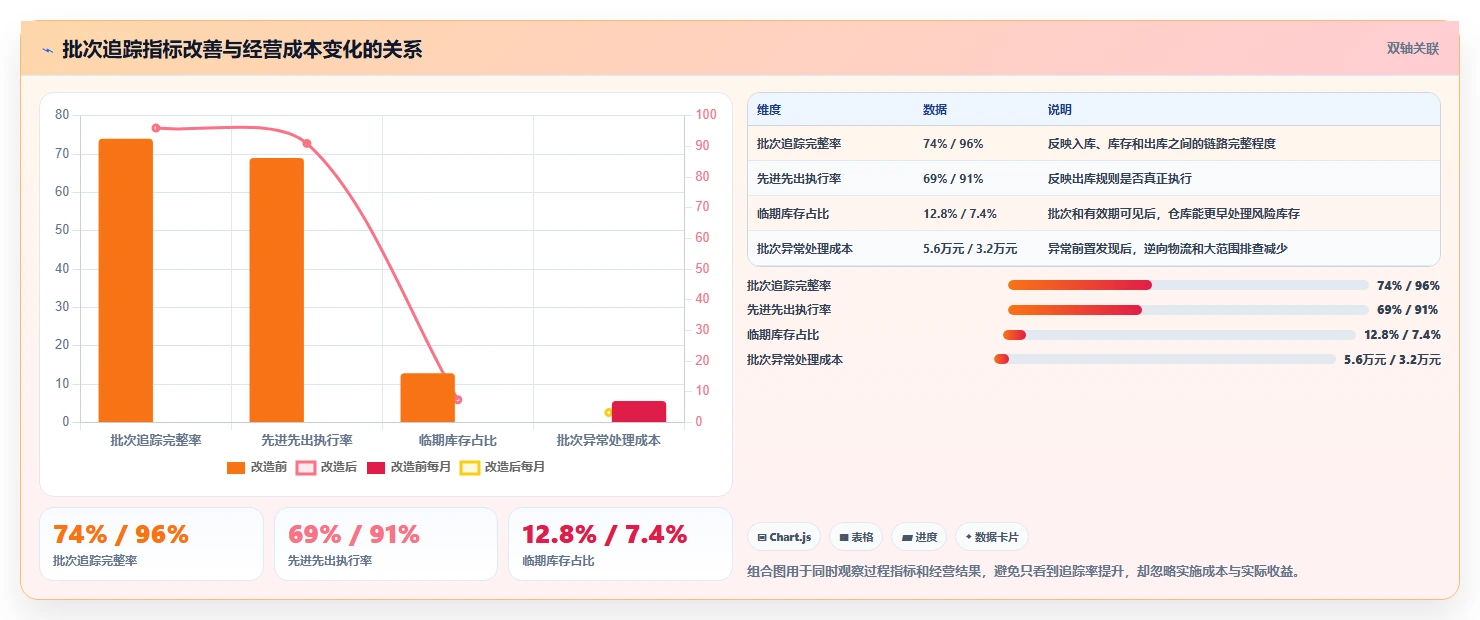Open the 12.8% / 7.4% data card

tap(621, 544)
